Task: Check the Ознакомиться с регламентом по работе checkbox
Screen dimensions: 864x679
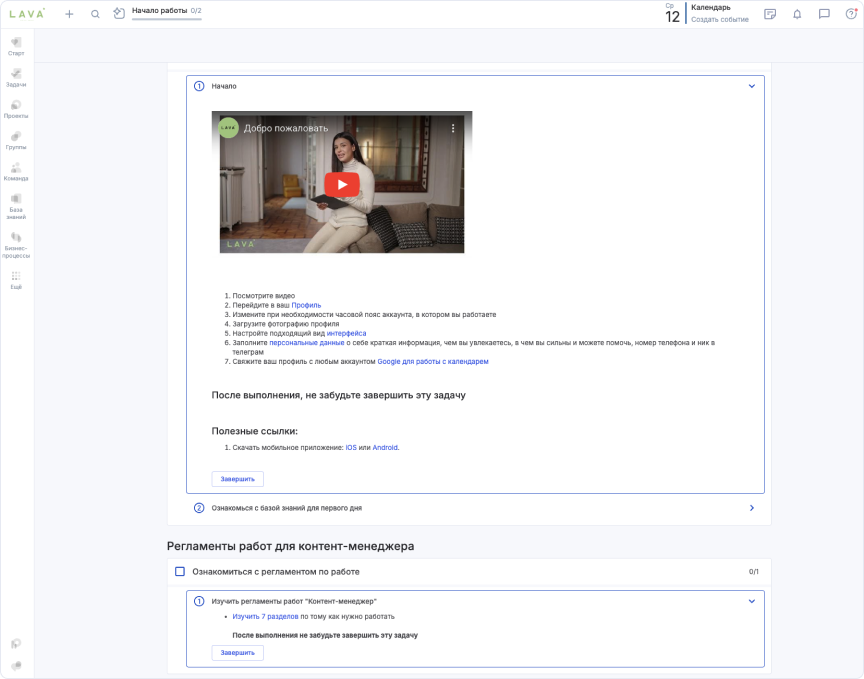Action: [180, 572]
